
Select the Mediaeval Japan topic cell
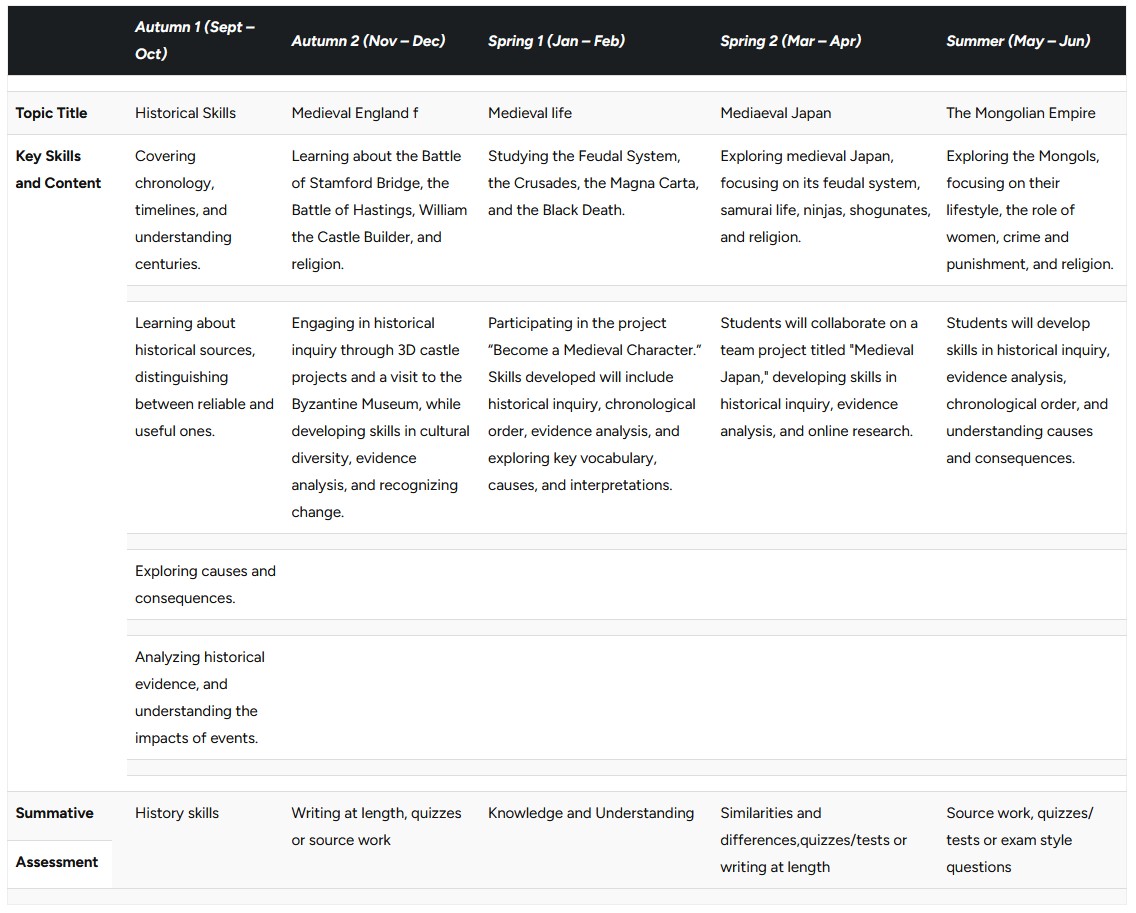coord(775,113)
